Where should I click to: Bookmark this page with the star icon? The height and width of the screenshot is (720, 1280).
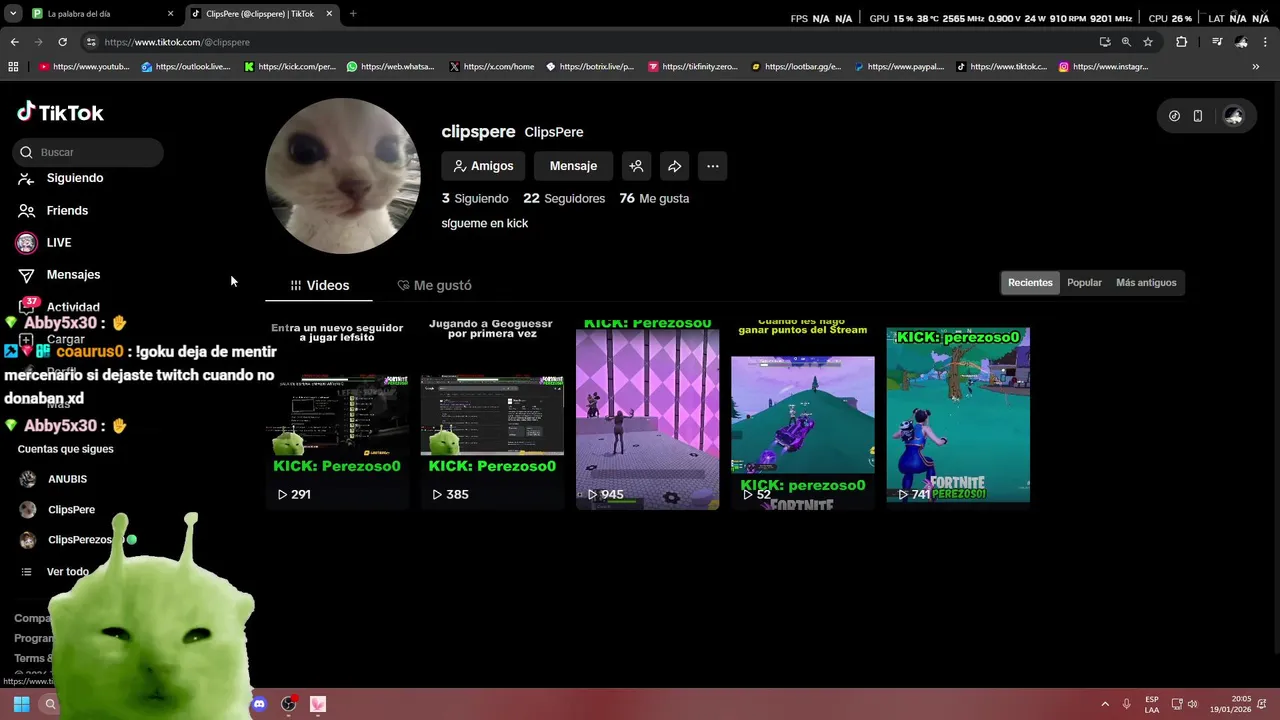[x=1148, y=42]
